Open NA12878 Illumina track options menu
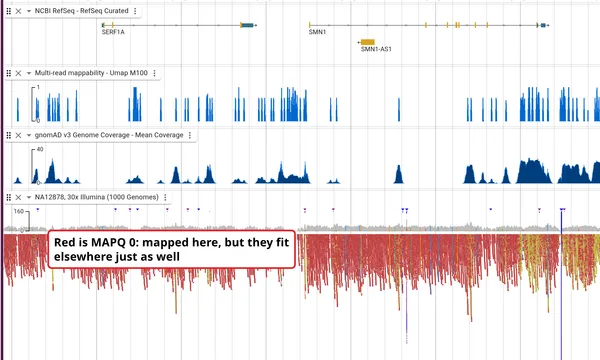600x360 pixels. (165, 197)
